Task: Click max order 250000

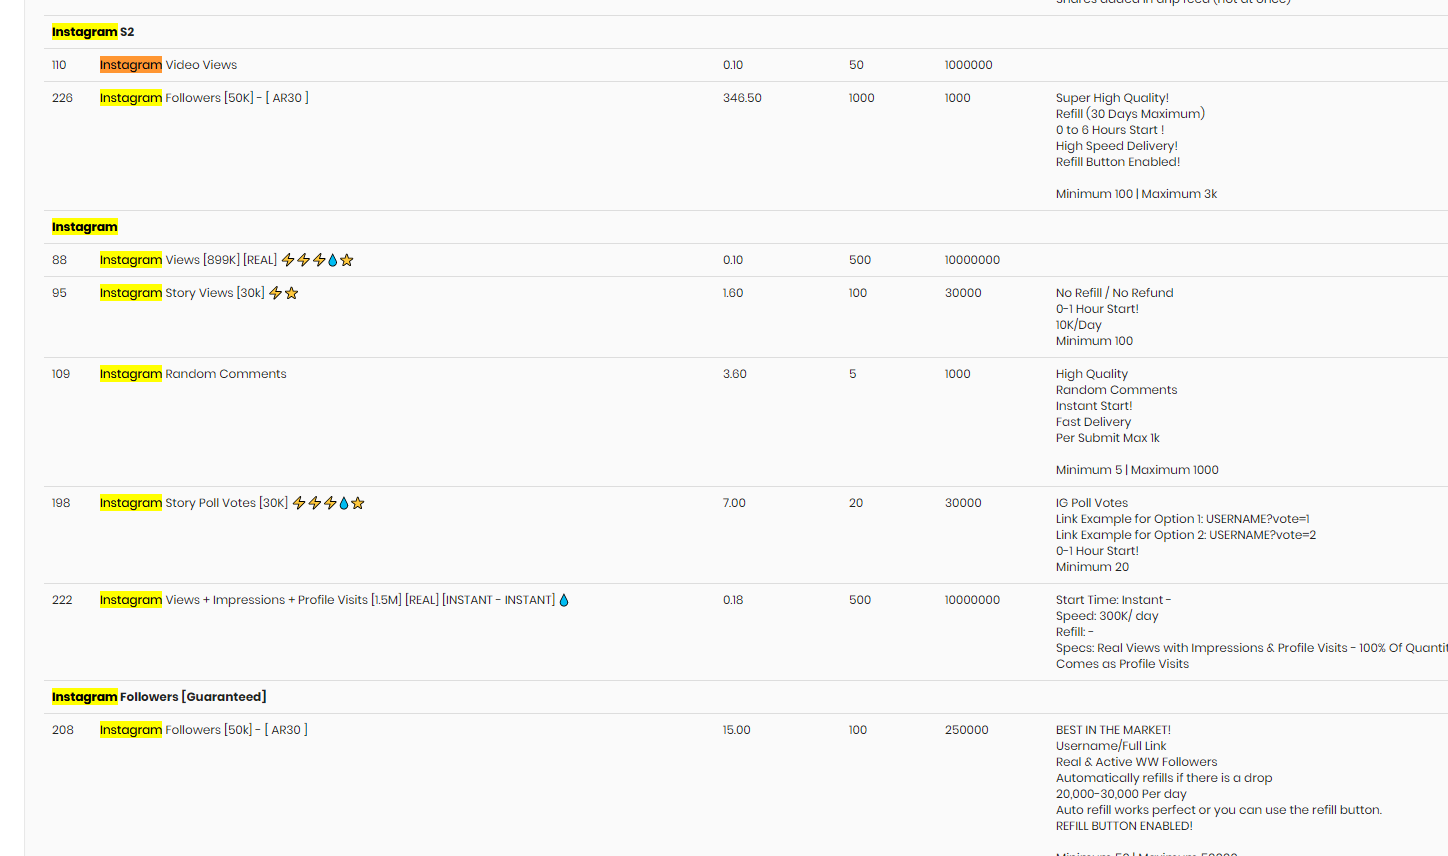Action: (967, 730)
